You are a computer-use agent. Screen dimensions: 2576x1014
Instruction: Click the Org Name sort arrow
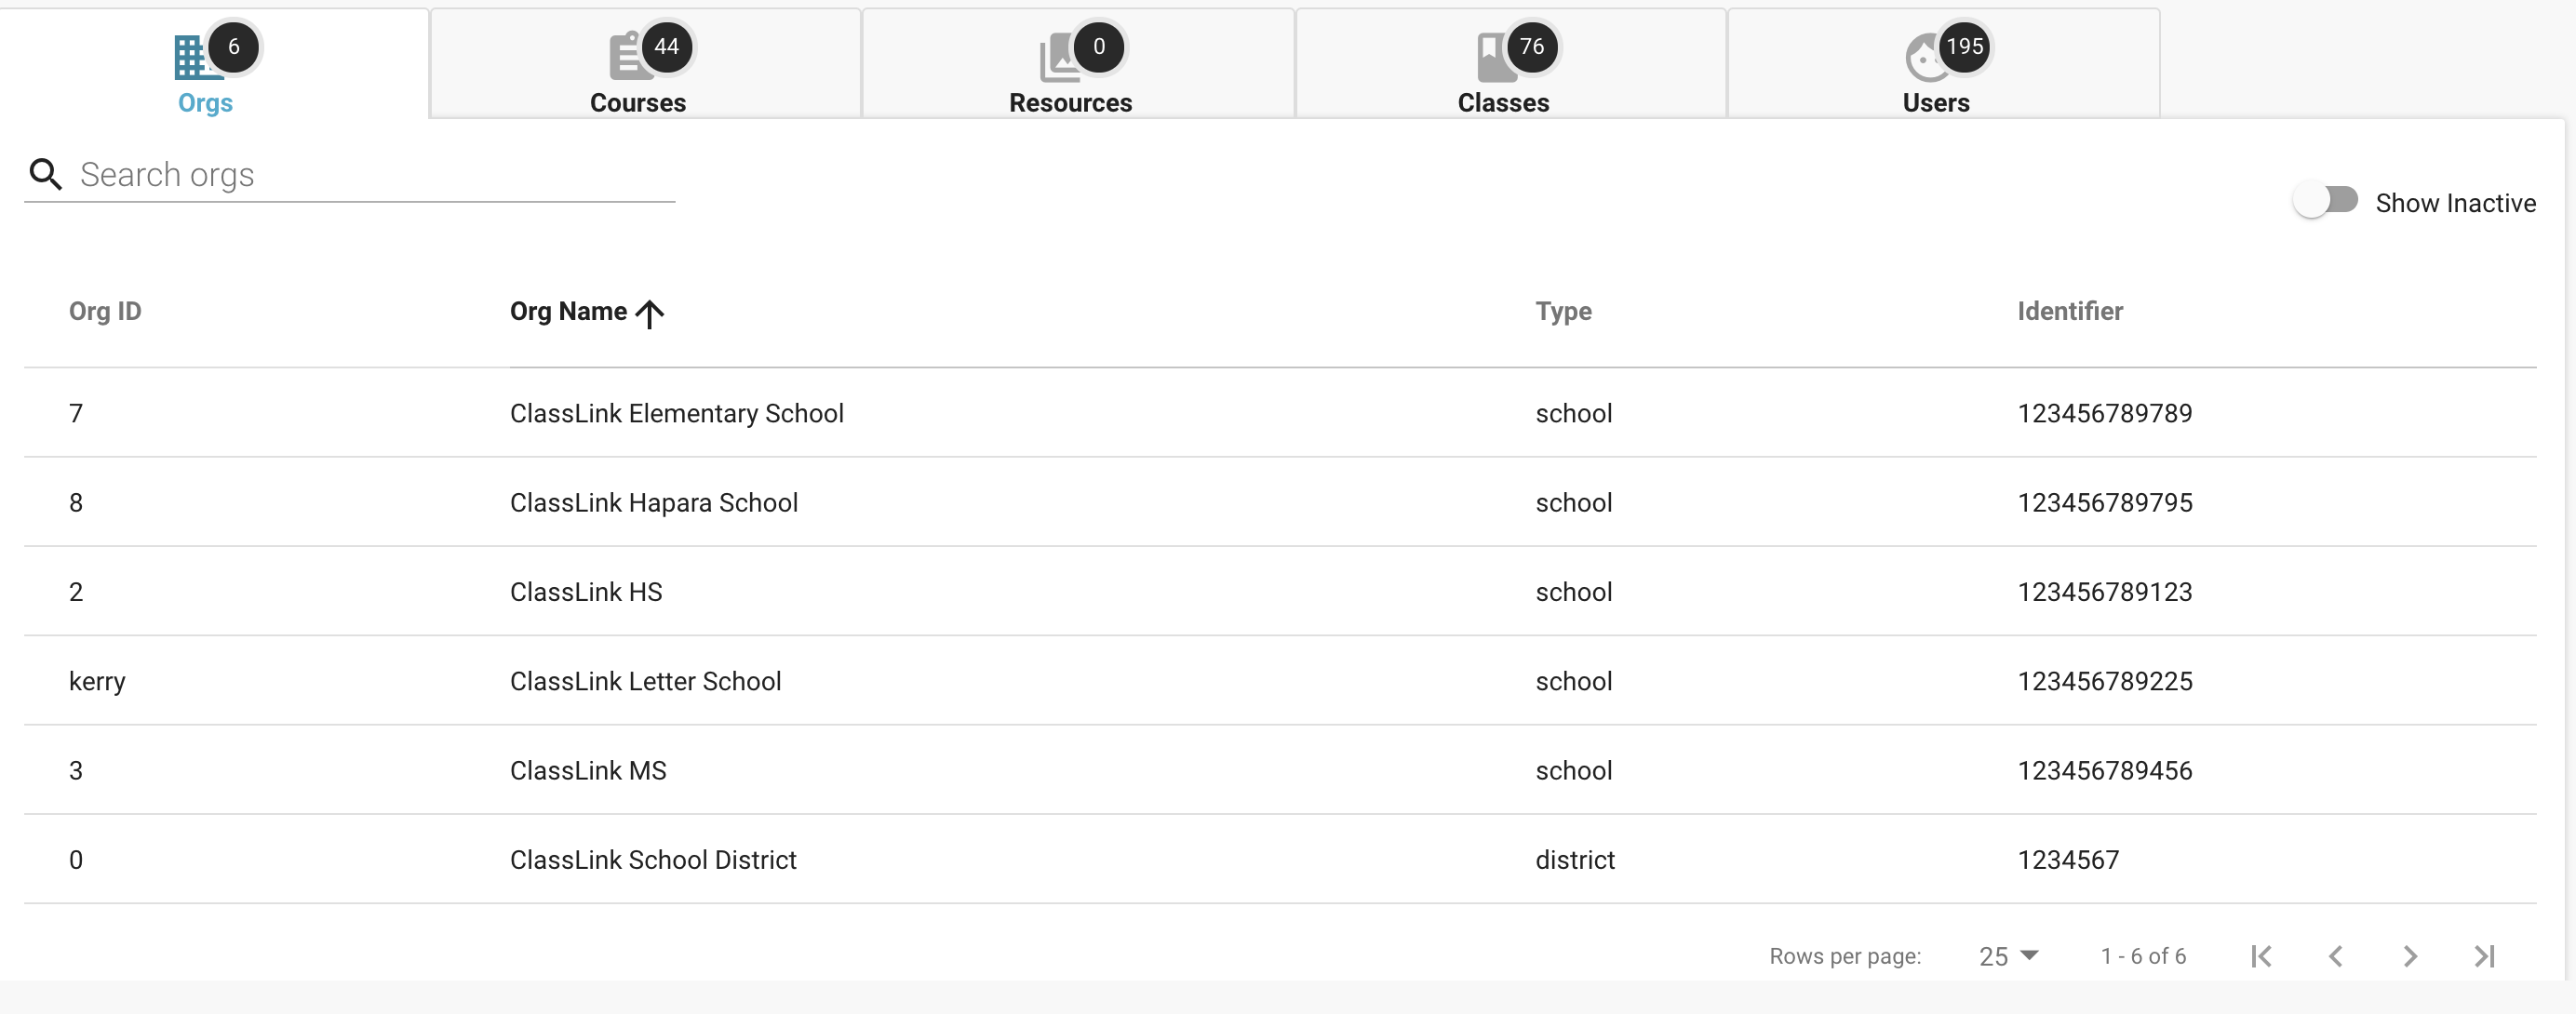coord(650,314)
